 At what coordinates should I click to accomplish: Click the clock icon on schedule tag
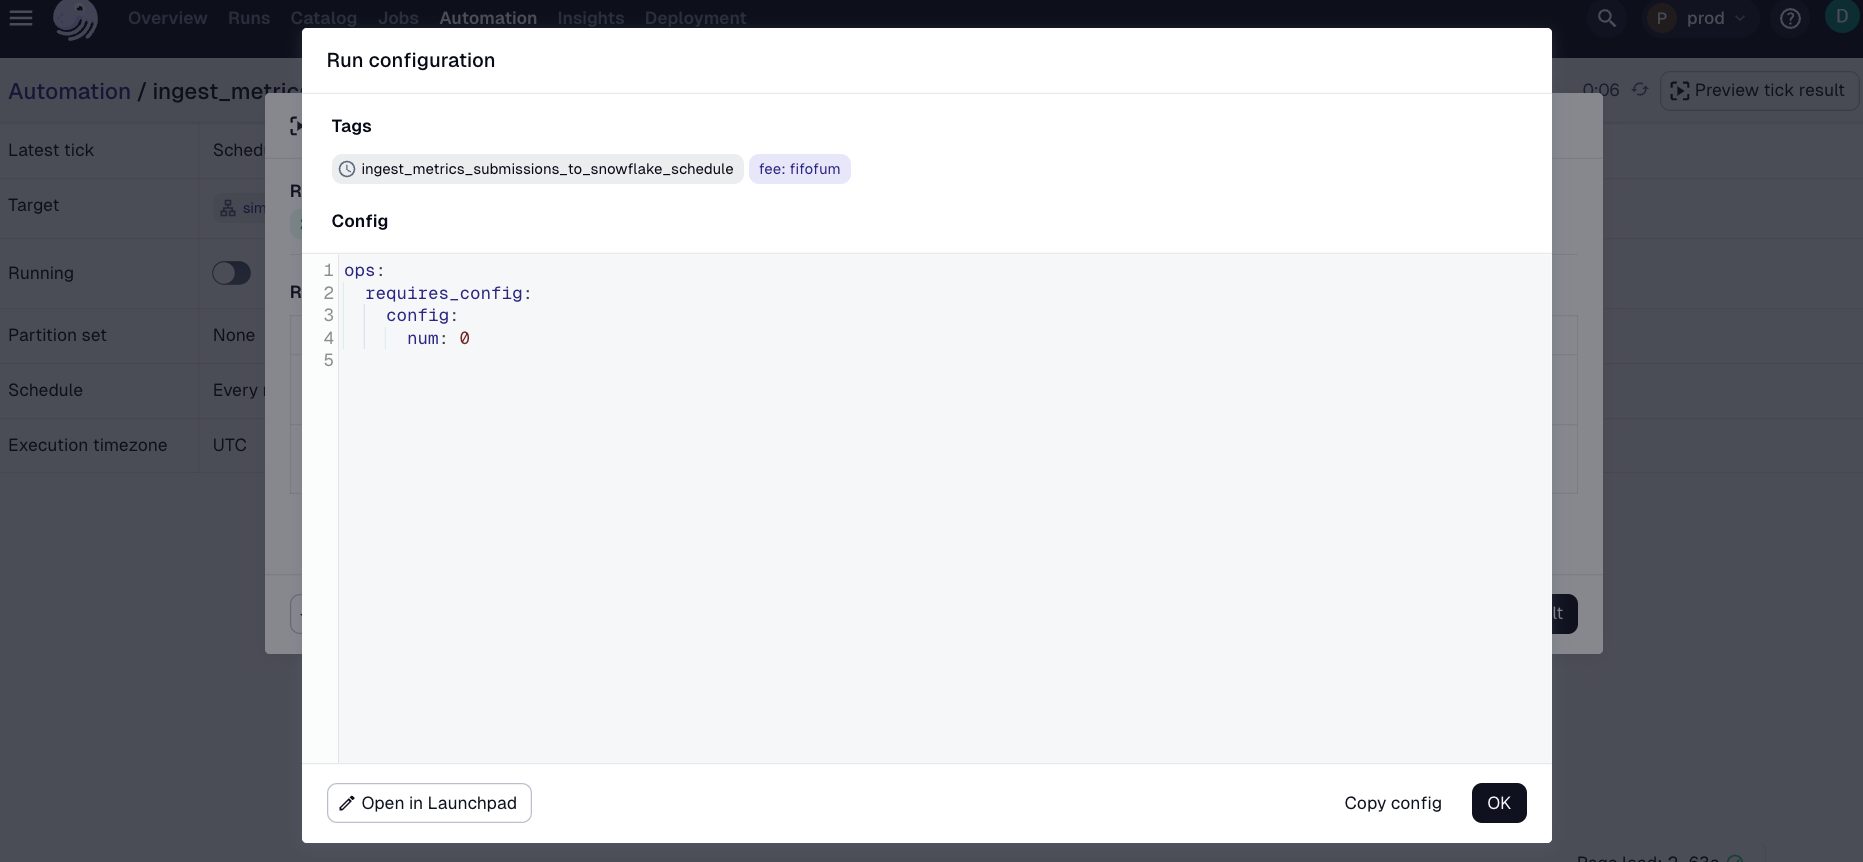pos(347,169)
